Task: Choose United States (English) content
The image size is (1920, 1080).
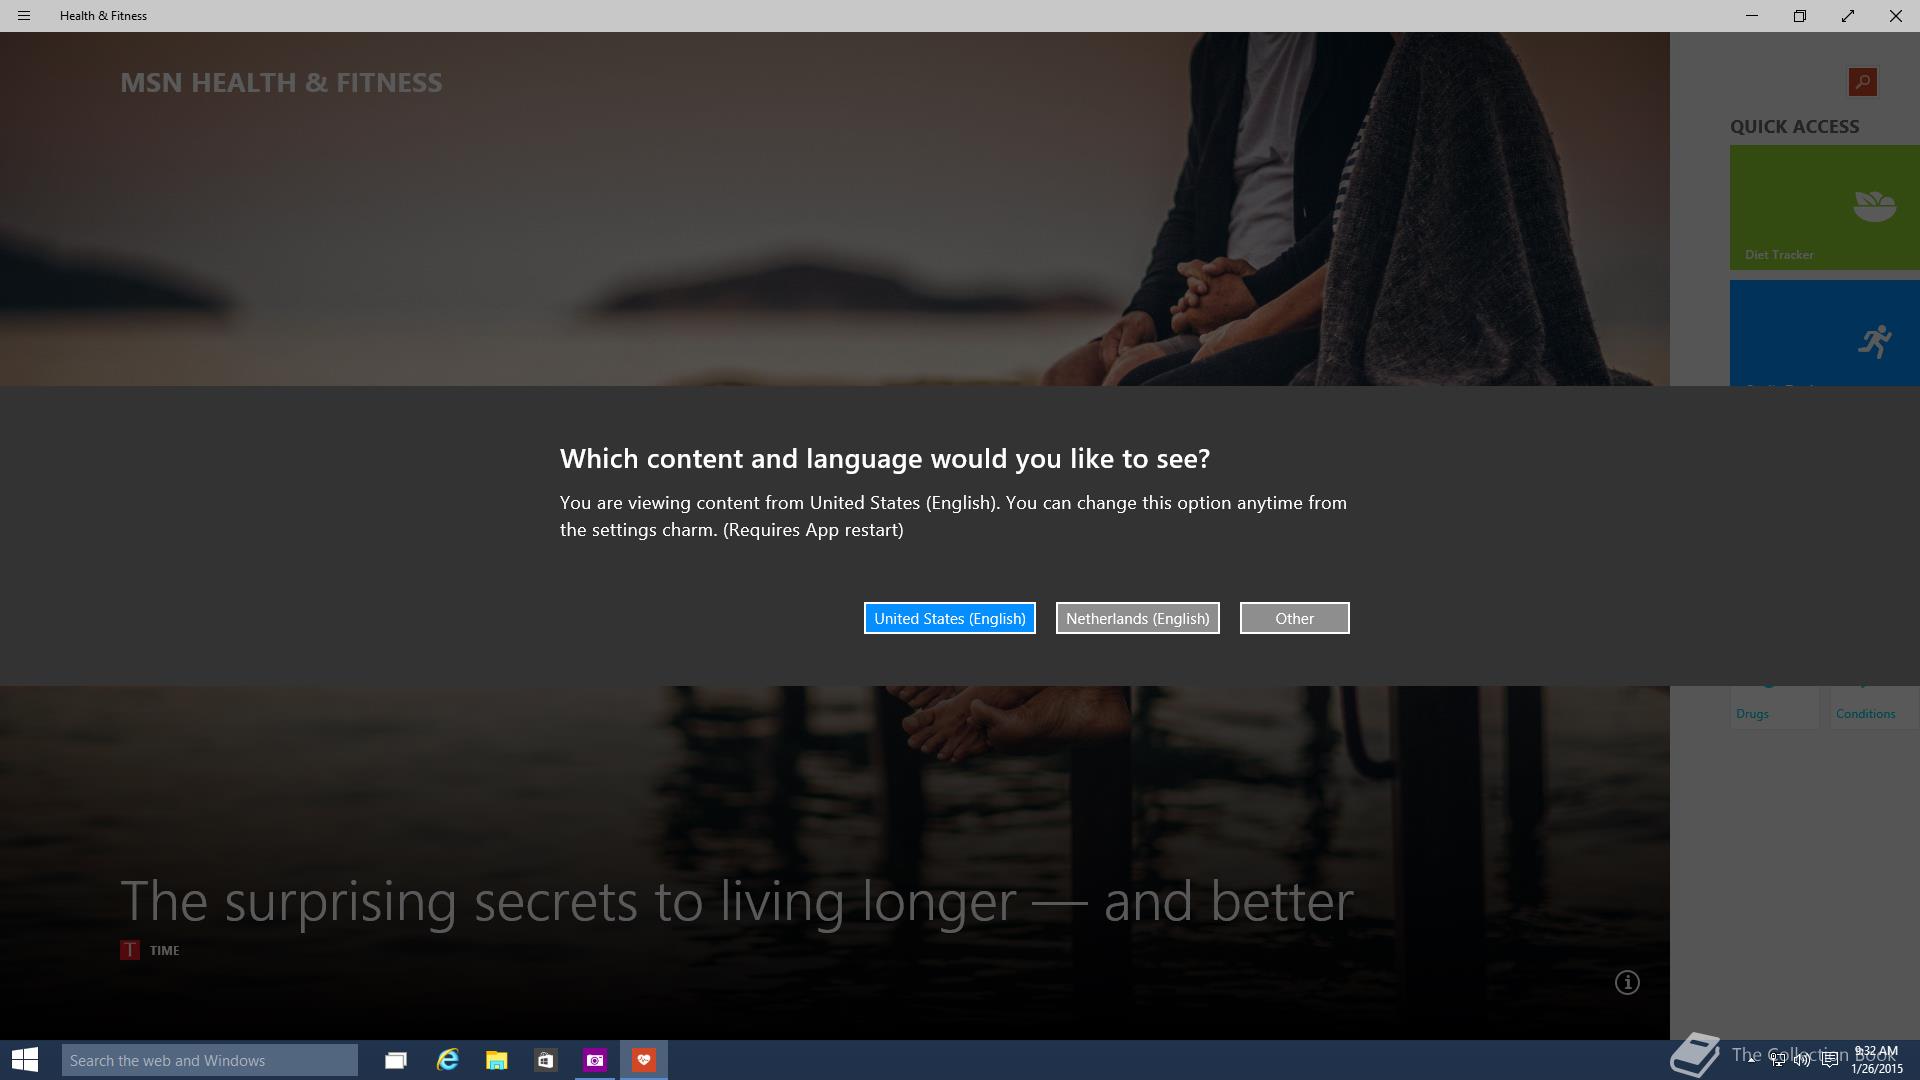Action: tap(949, 618)
